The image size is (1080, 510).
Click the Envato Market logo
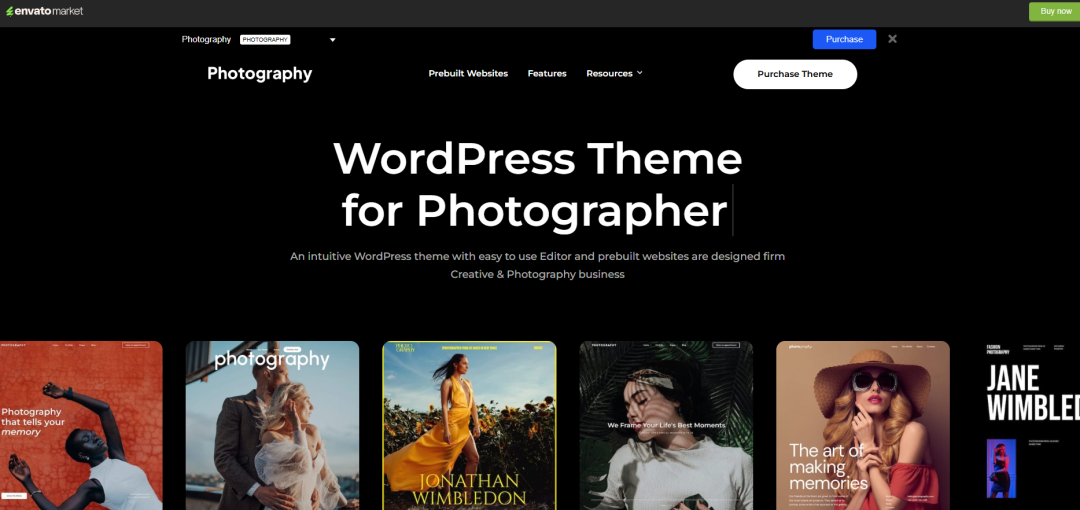(x=45, y=11)
